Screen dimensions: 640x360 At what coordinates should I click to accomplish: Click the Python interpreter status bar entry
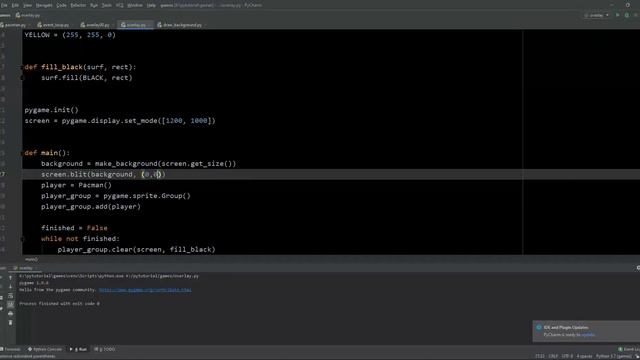point(613,356)
